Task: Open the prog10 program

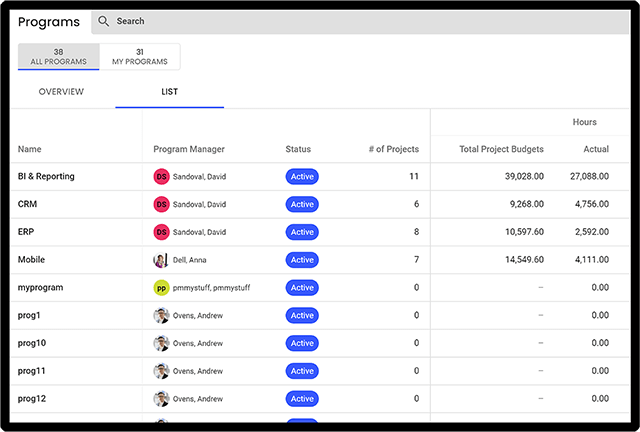Action: [32, 343]
